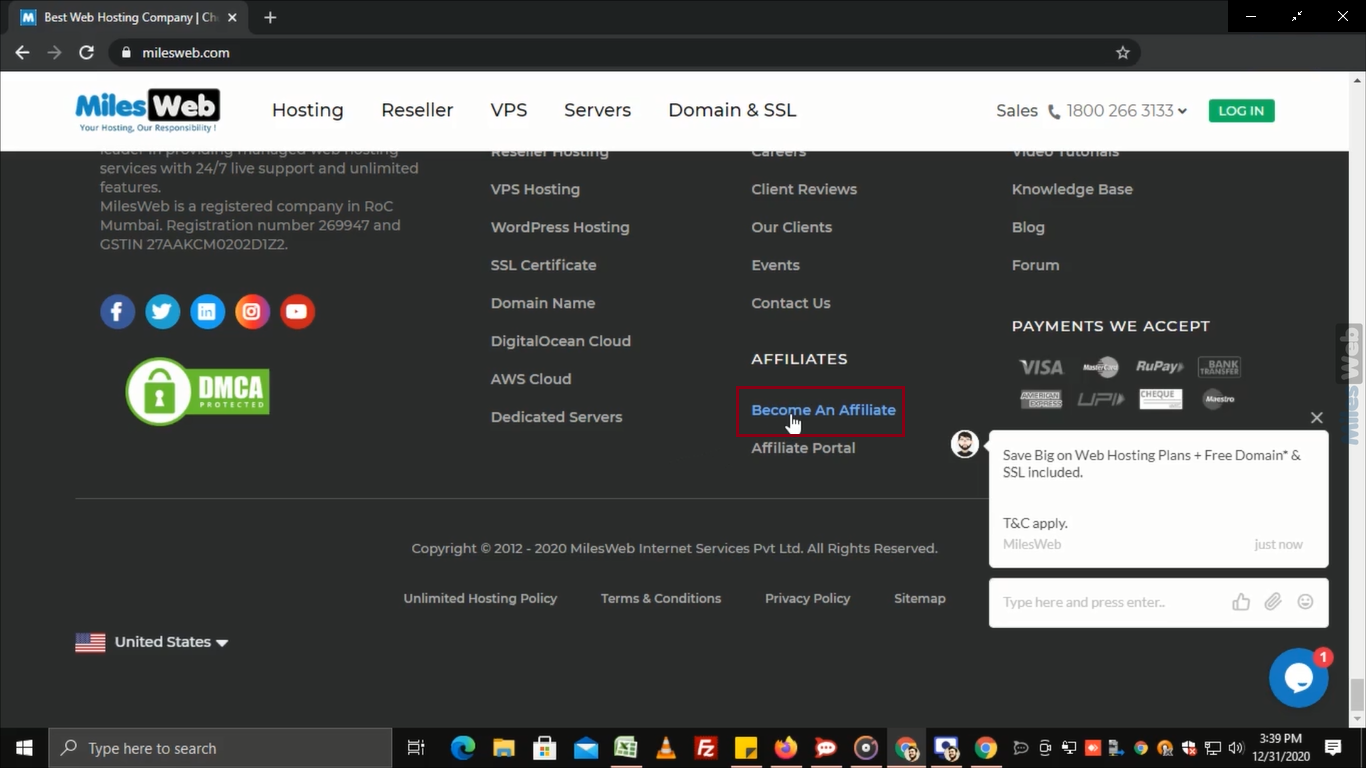Open the chat emoji picker
This screenshot has height=768, width=1366.
pos(1305,602)
